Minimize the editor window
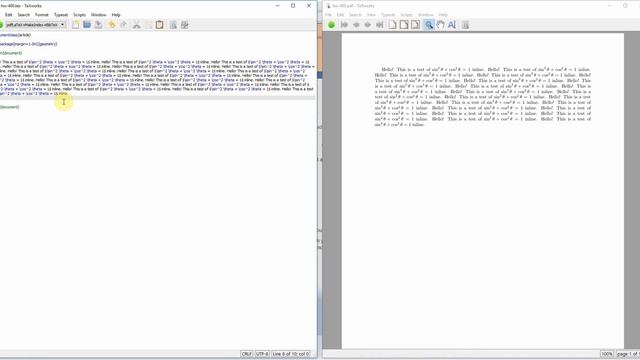Screen dimensions: 640x360 [x=278, y=6]
